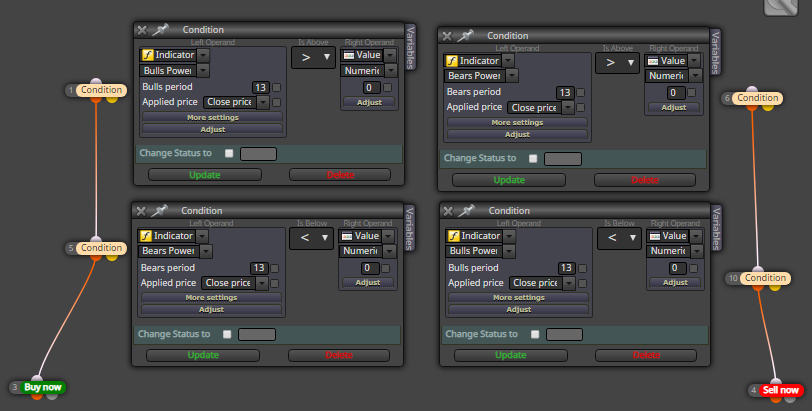Viewport: 812px width, 411px height.
Task: Pin the Bulls Power Is Above condition panel
Action: 160,30
